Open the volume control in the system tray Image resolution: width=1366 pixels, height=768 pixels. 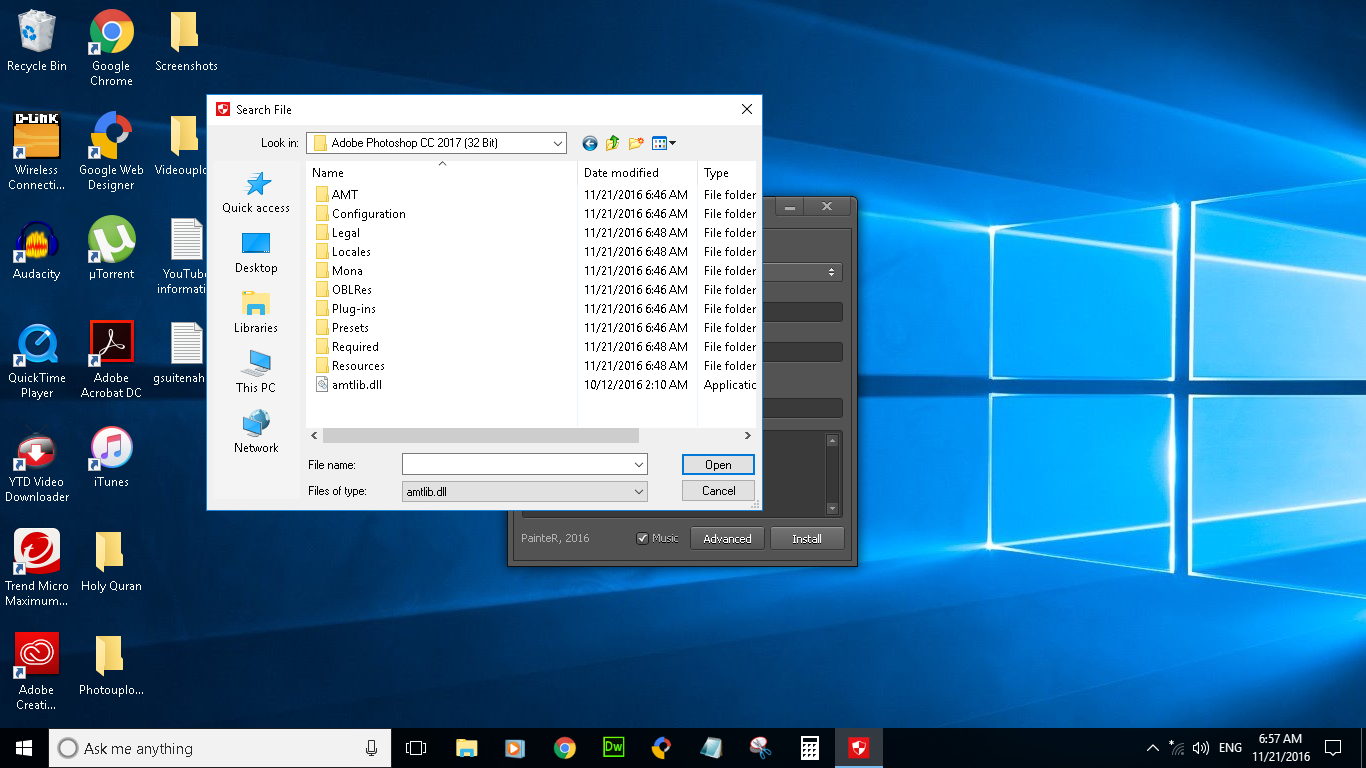click(x=1200, y=747)
